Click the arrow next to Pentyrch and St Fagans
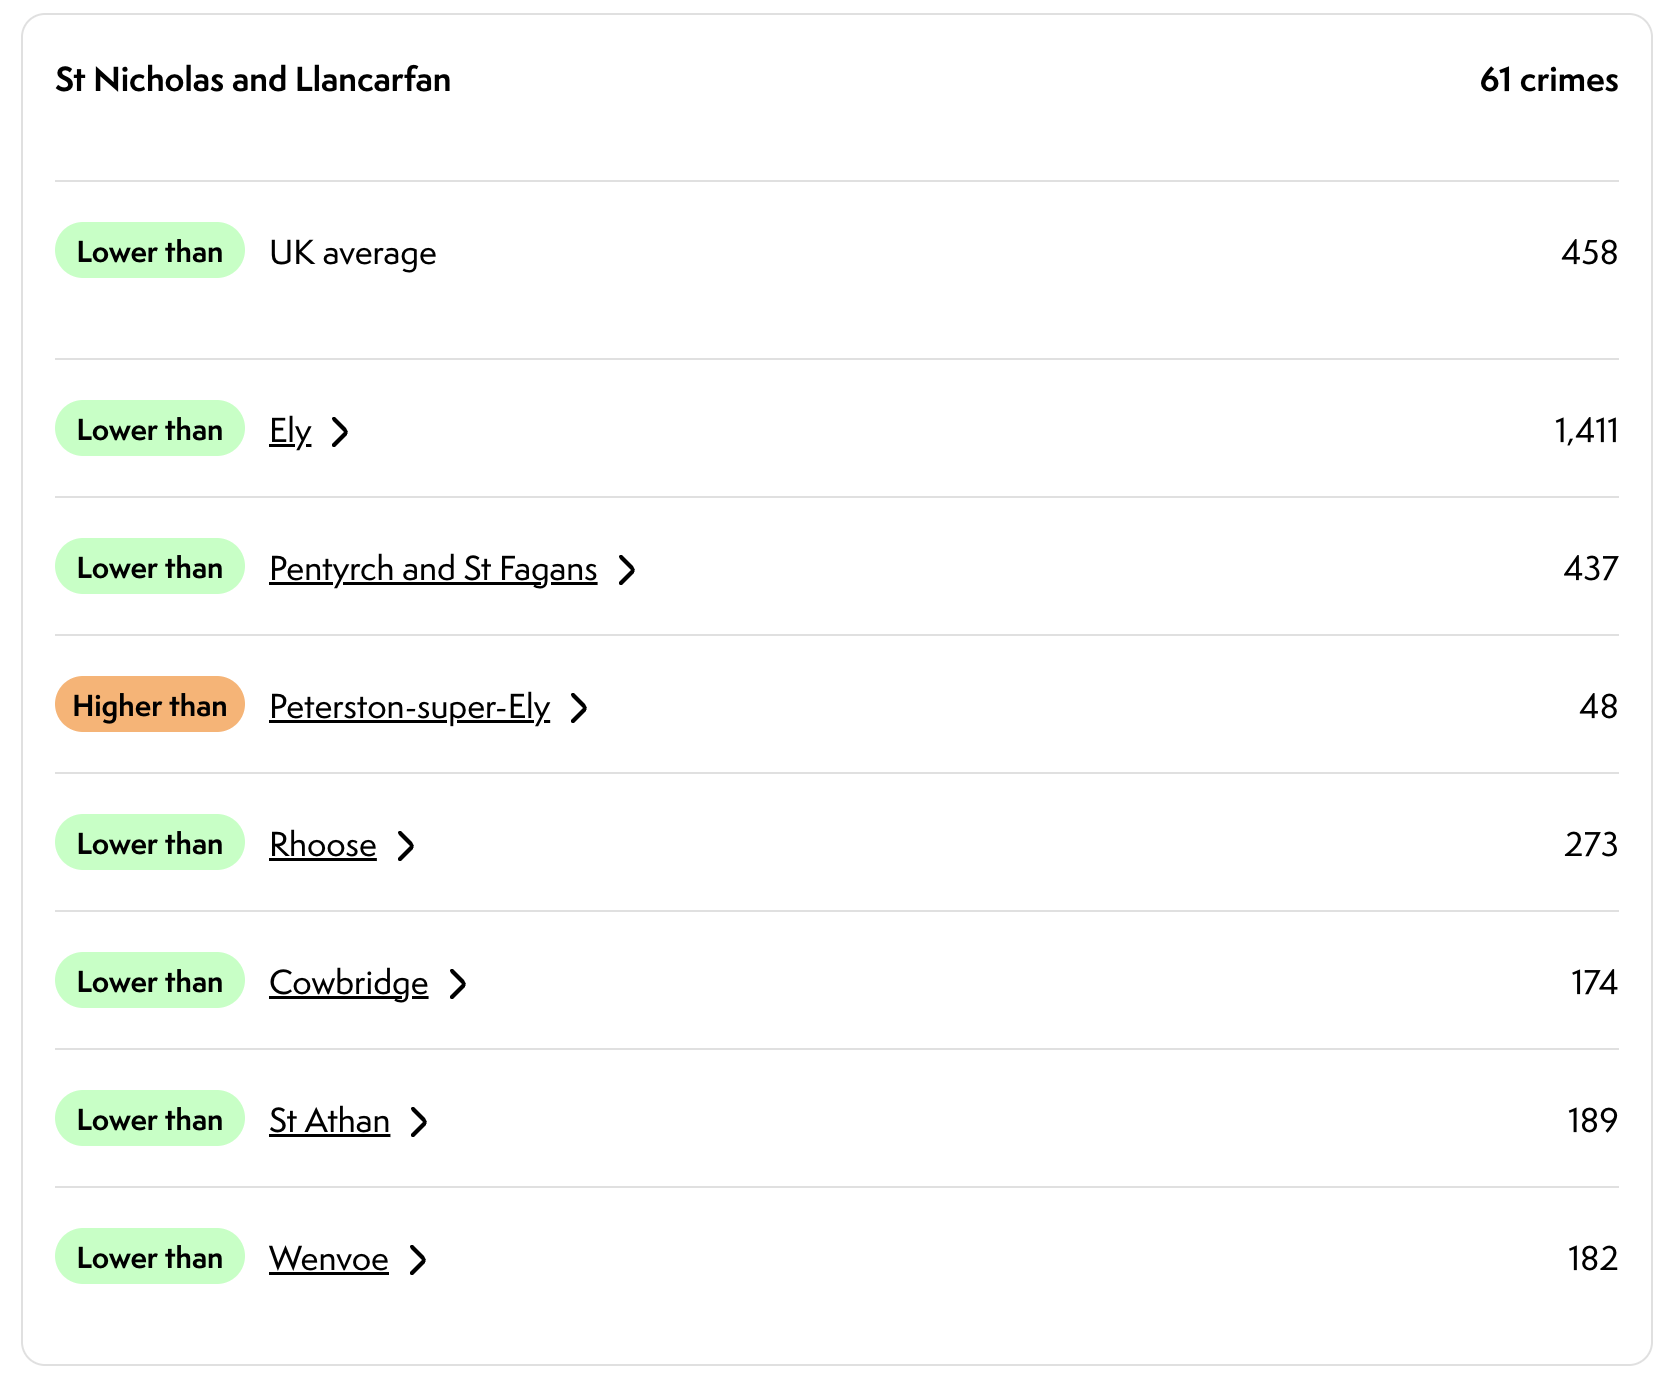 click(627, 570)
